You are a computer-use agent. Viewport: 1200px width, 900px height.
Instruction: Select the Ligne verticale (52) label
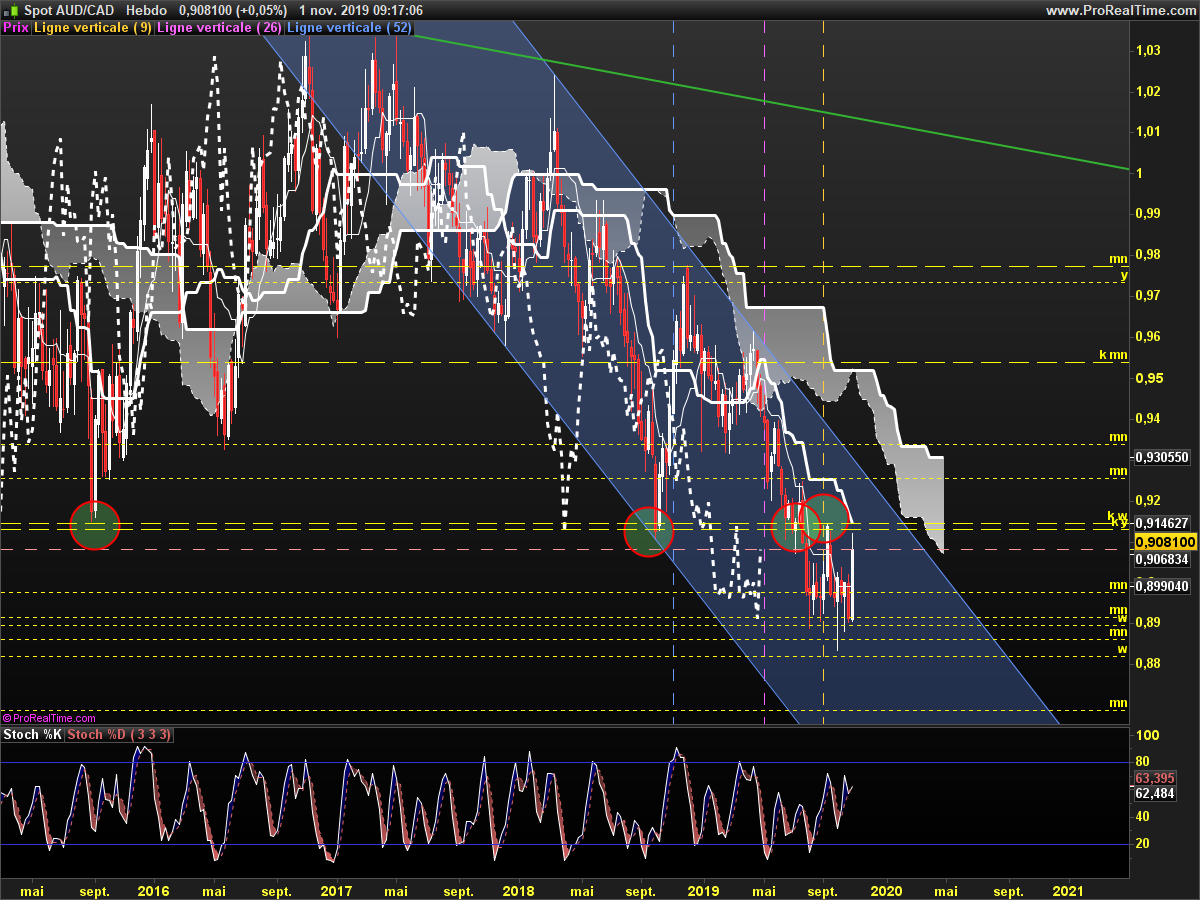pos(349,28)
